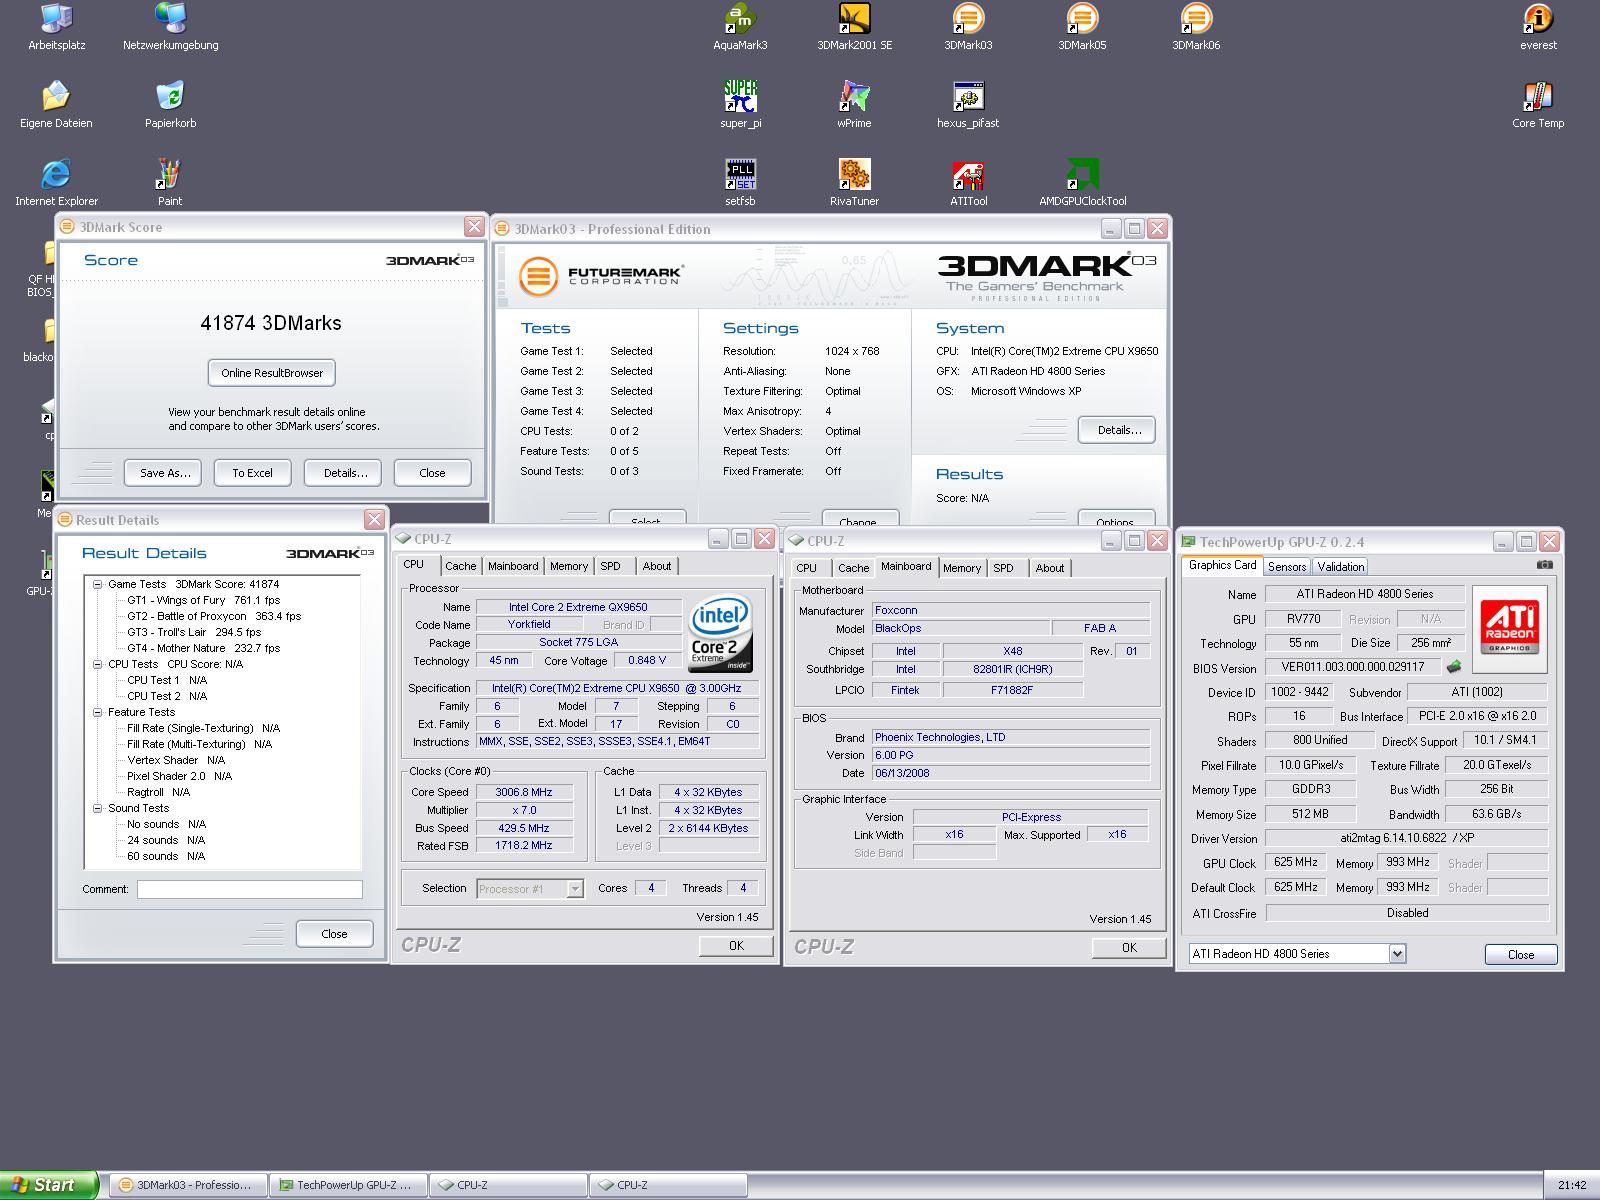The width and height of the screenshot is (1600, 1200).
Task: Select GT2 - Battle of Proxycon result row
Action: (x=215, y=616)
